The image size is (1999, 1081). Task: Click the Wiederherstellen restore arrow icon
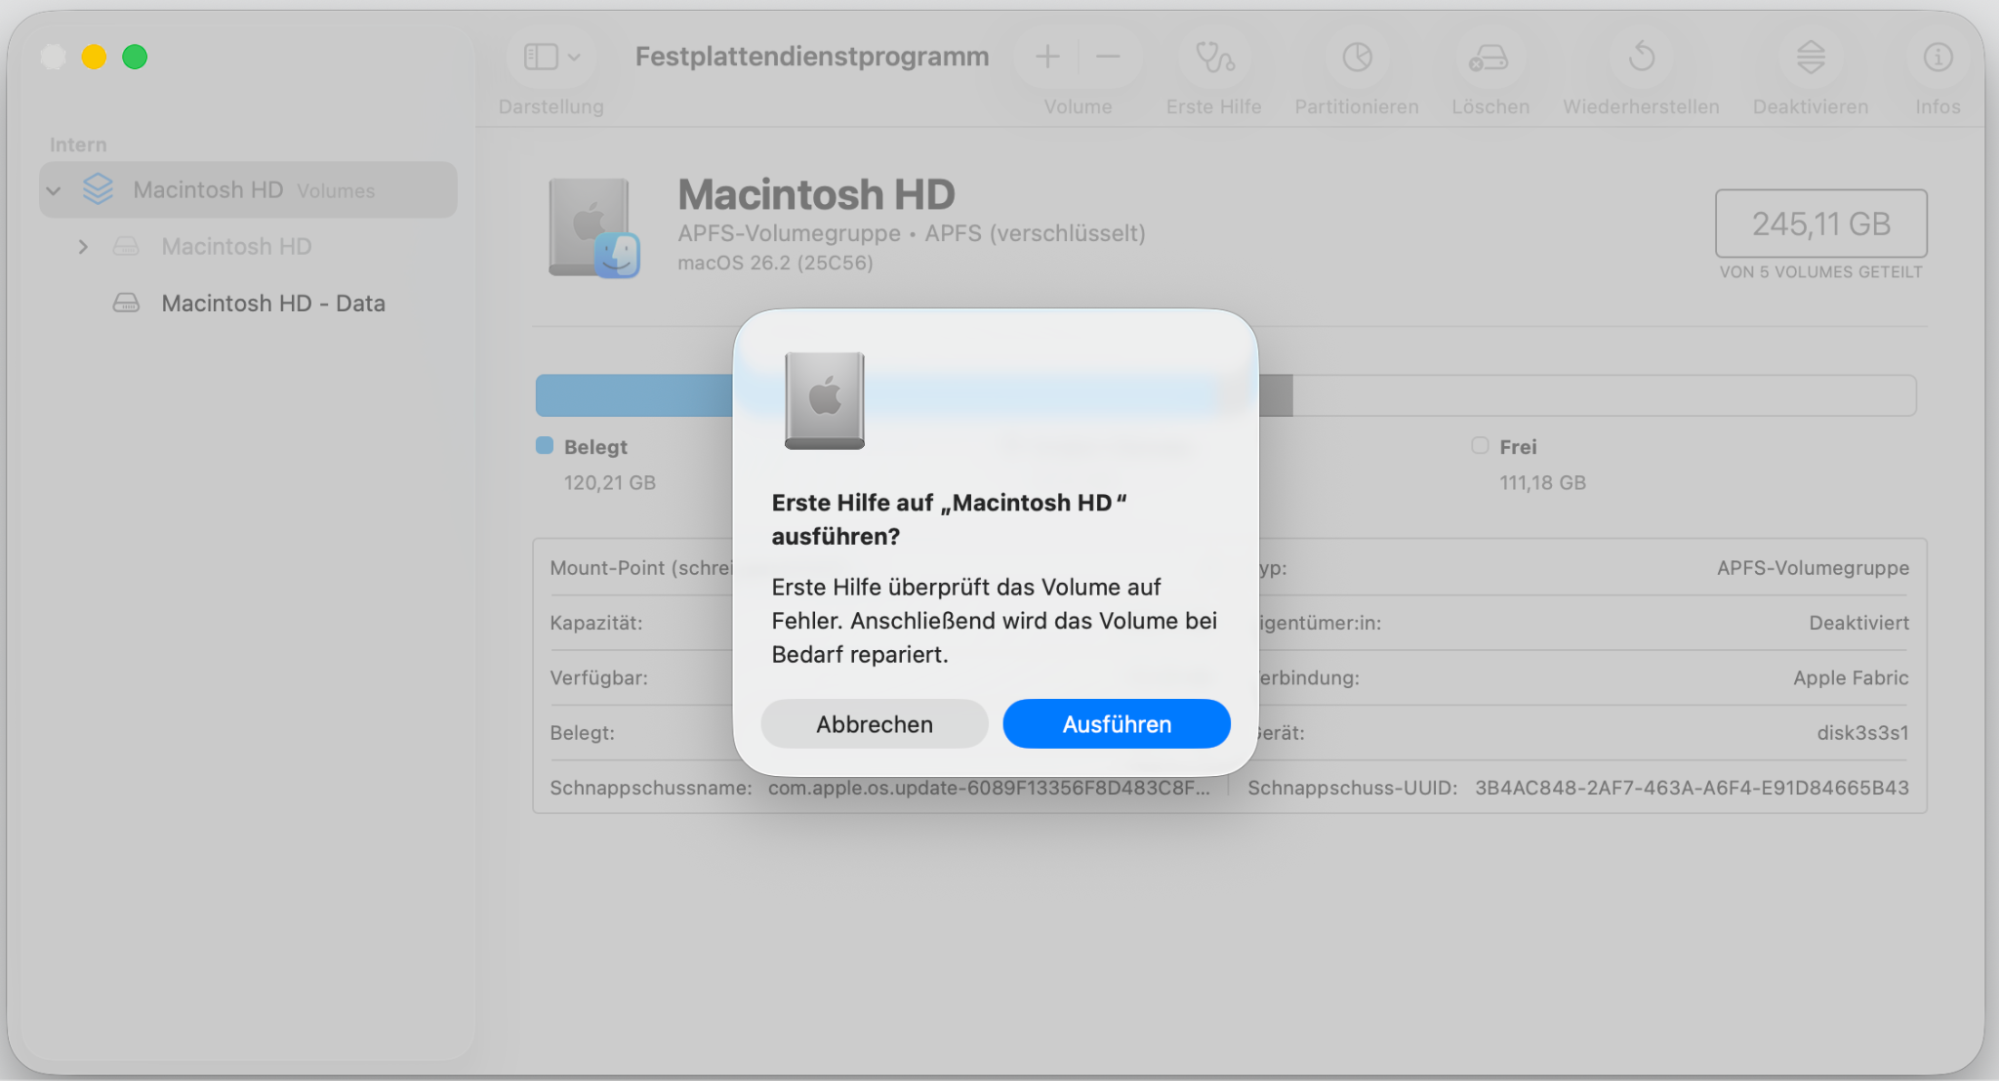(x=1641, y=57)
